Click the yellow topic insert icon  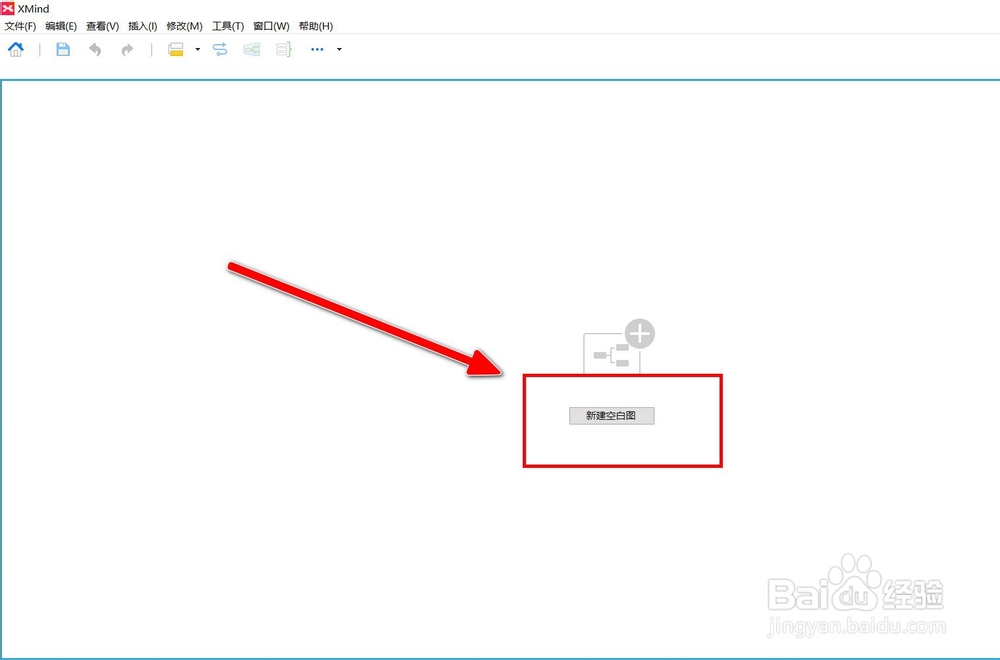pyautogui.click(x=176, y=49)
